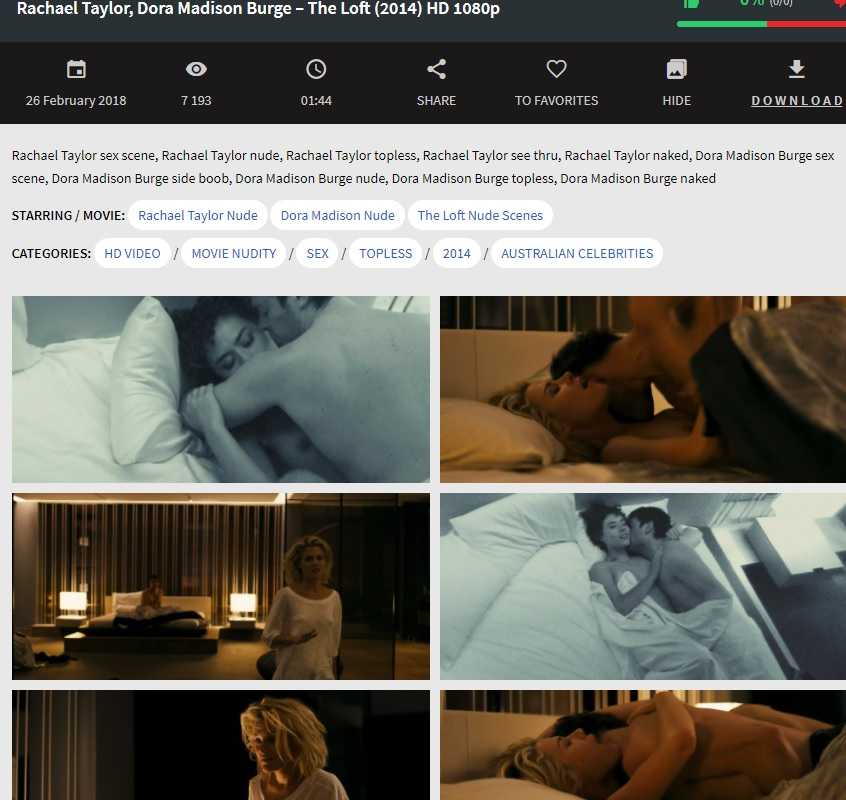Click the TO FAVORITES label
The image size is (846, 800).
point(556,101)
